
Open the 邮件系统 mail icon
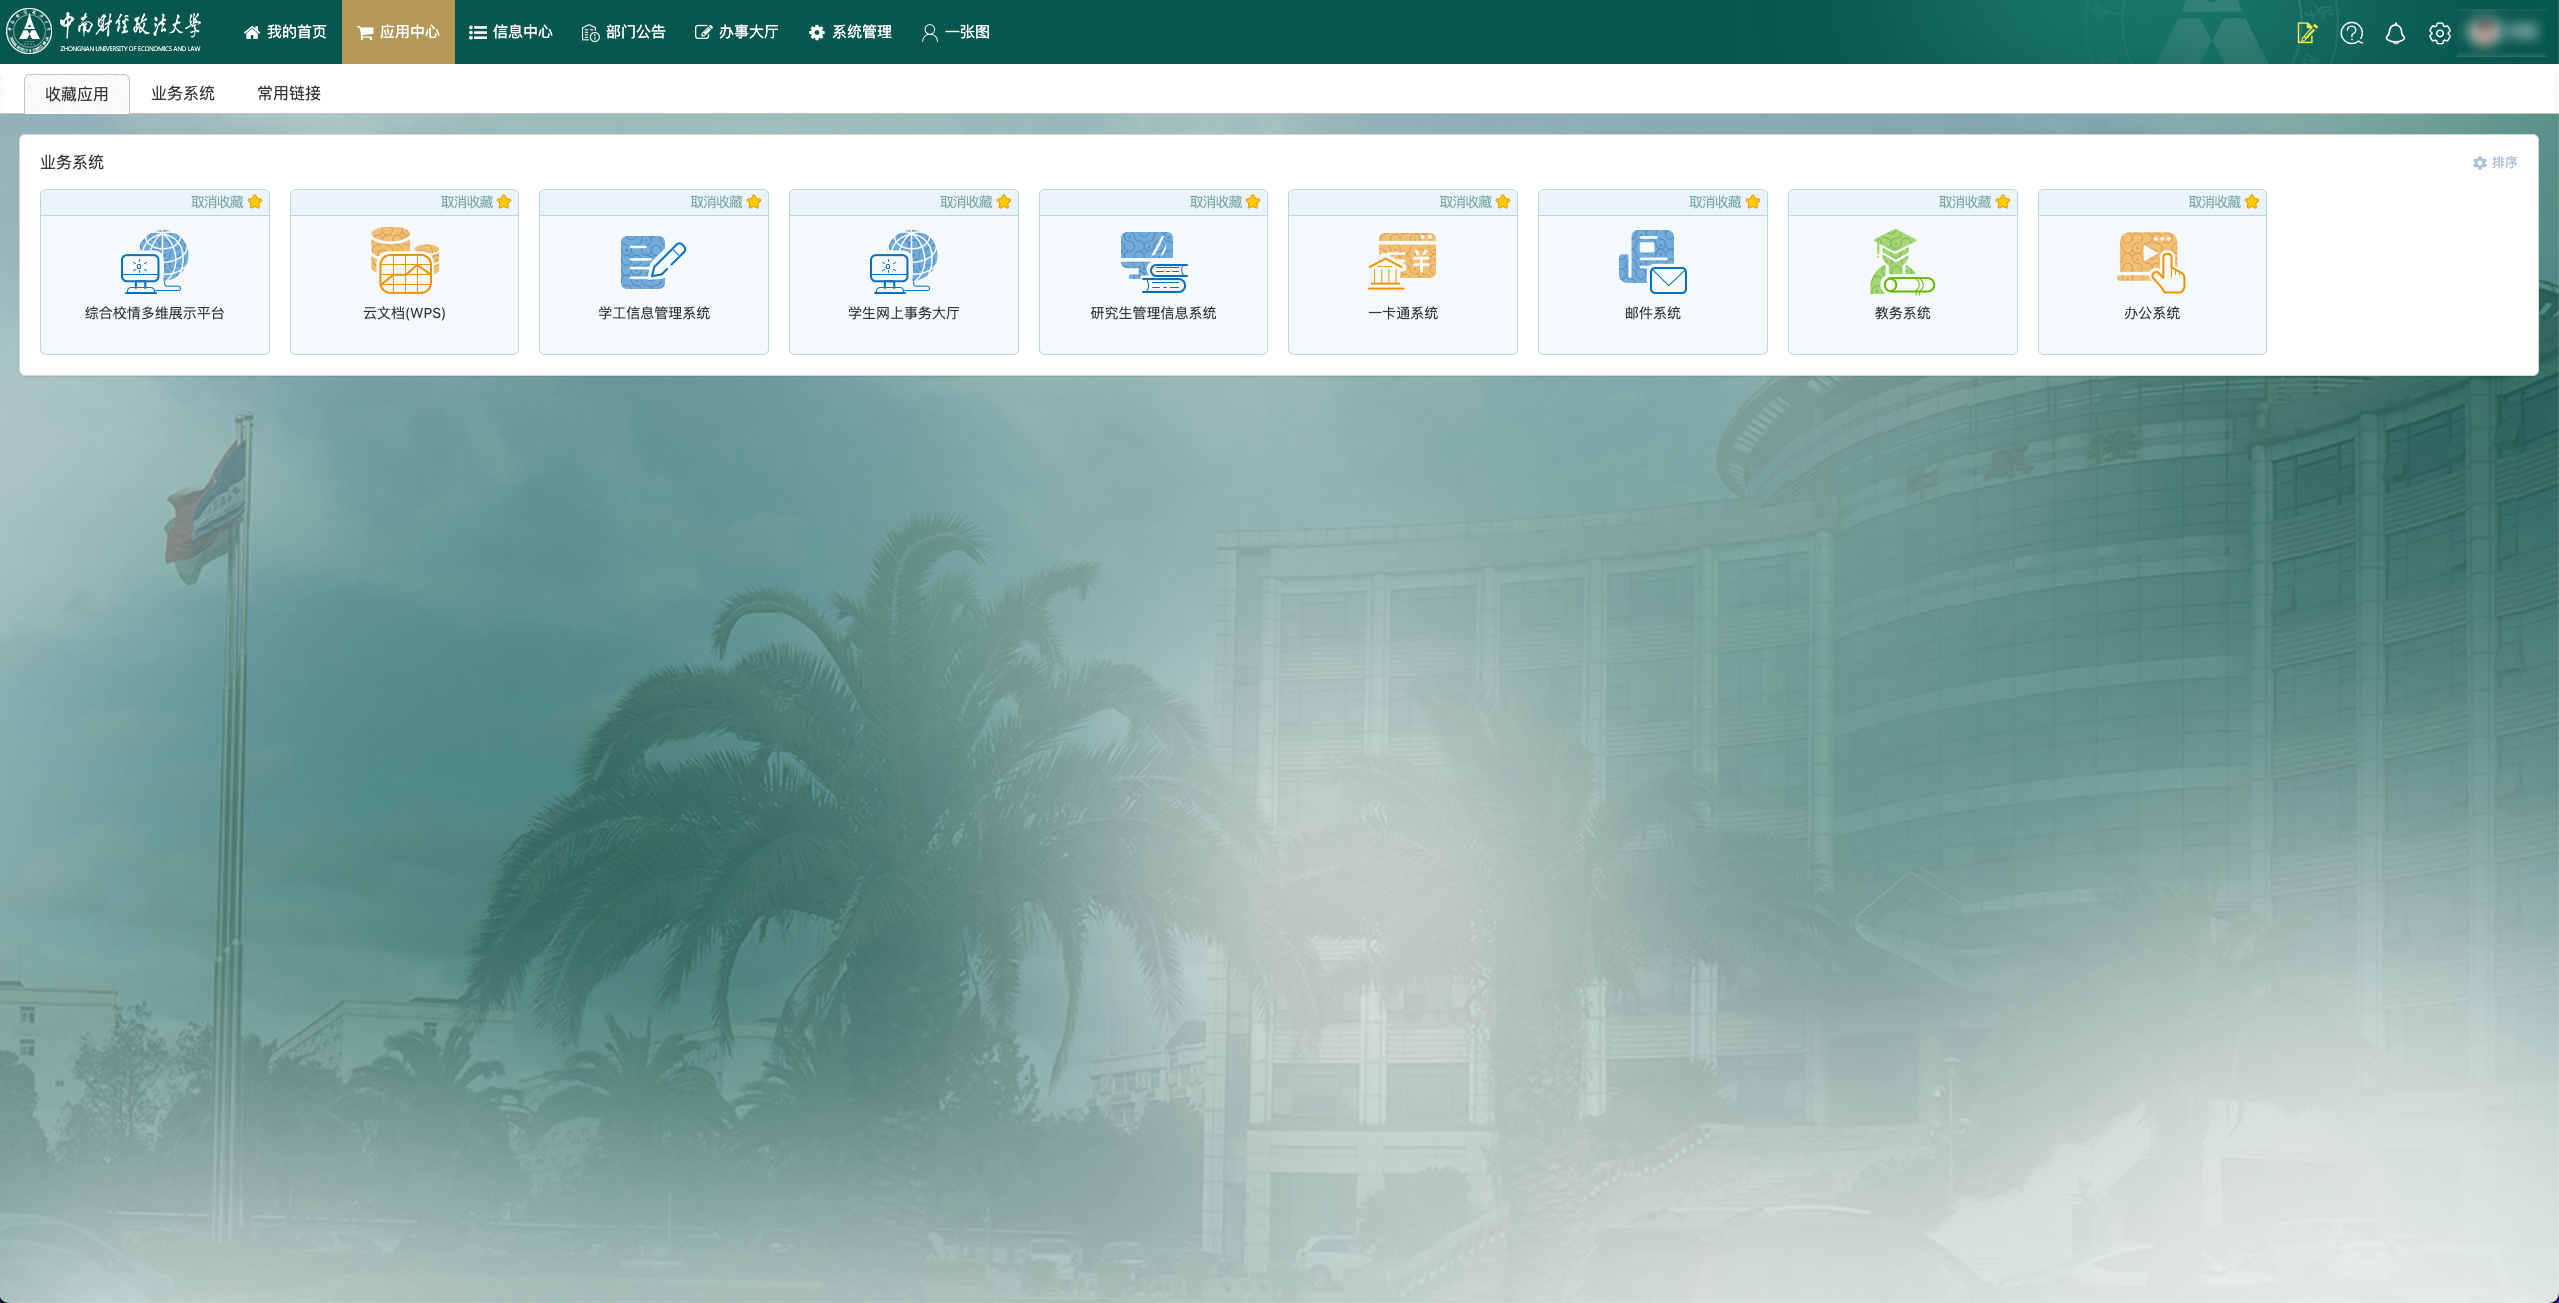coord(1652,262)
